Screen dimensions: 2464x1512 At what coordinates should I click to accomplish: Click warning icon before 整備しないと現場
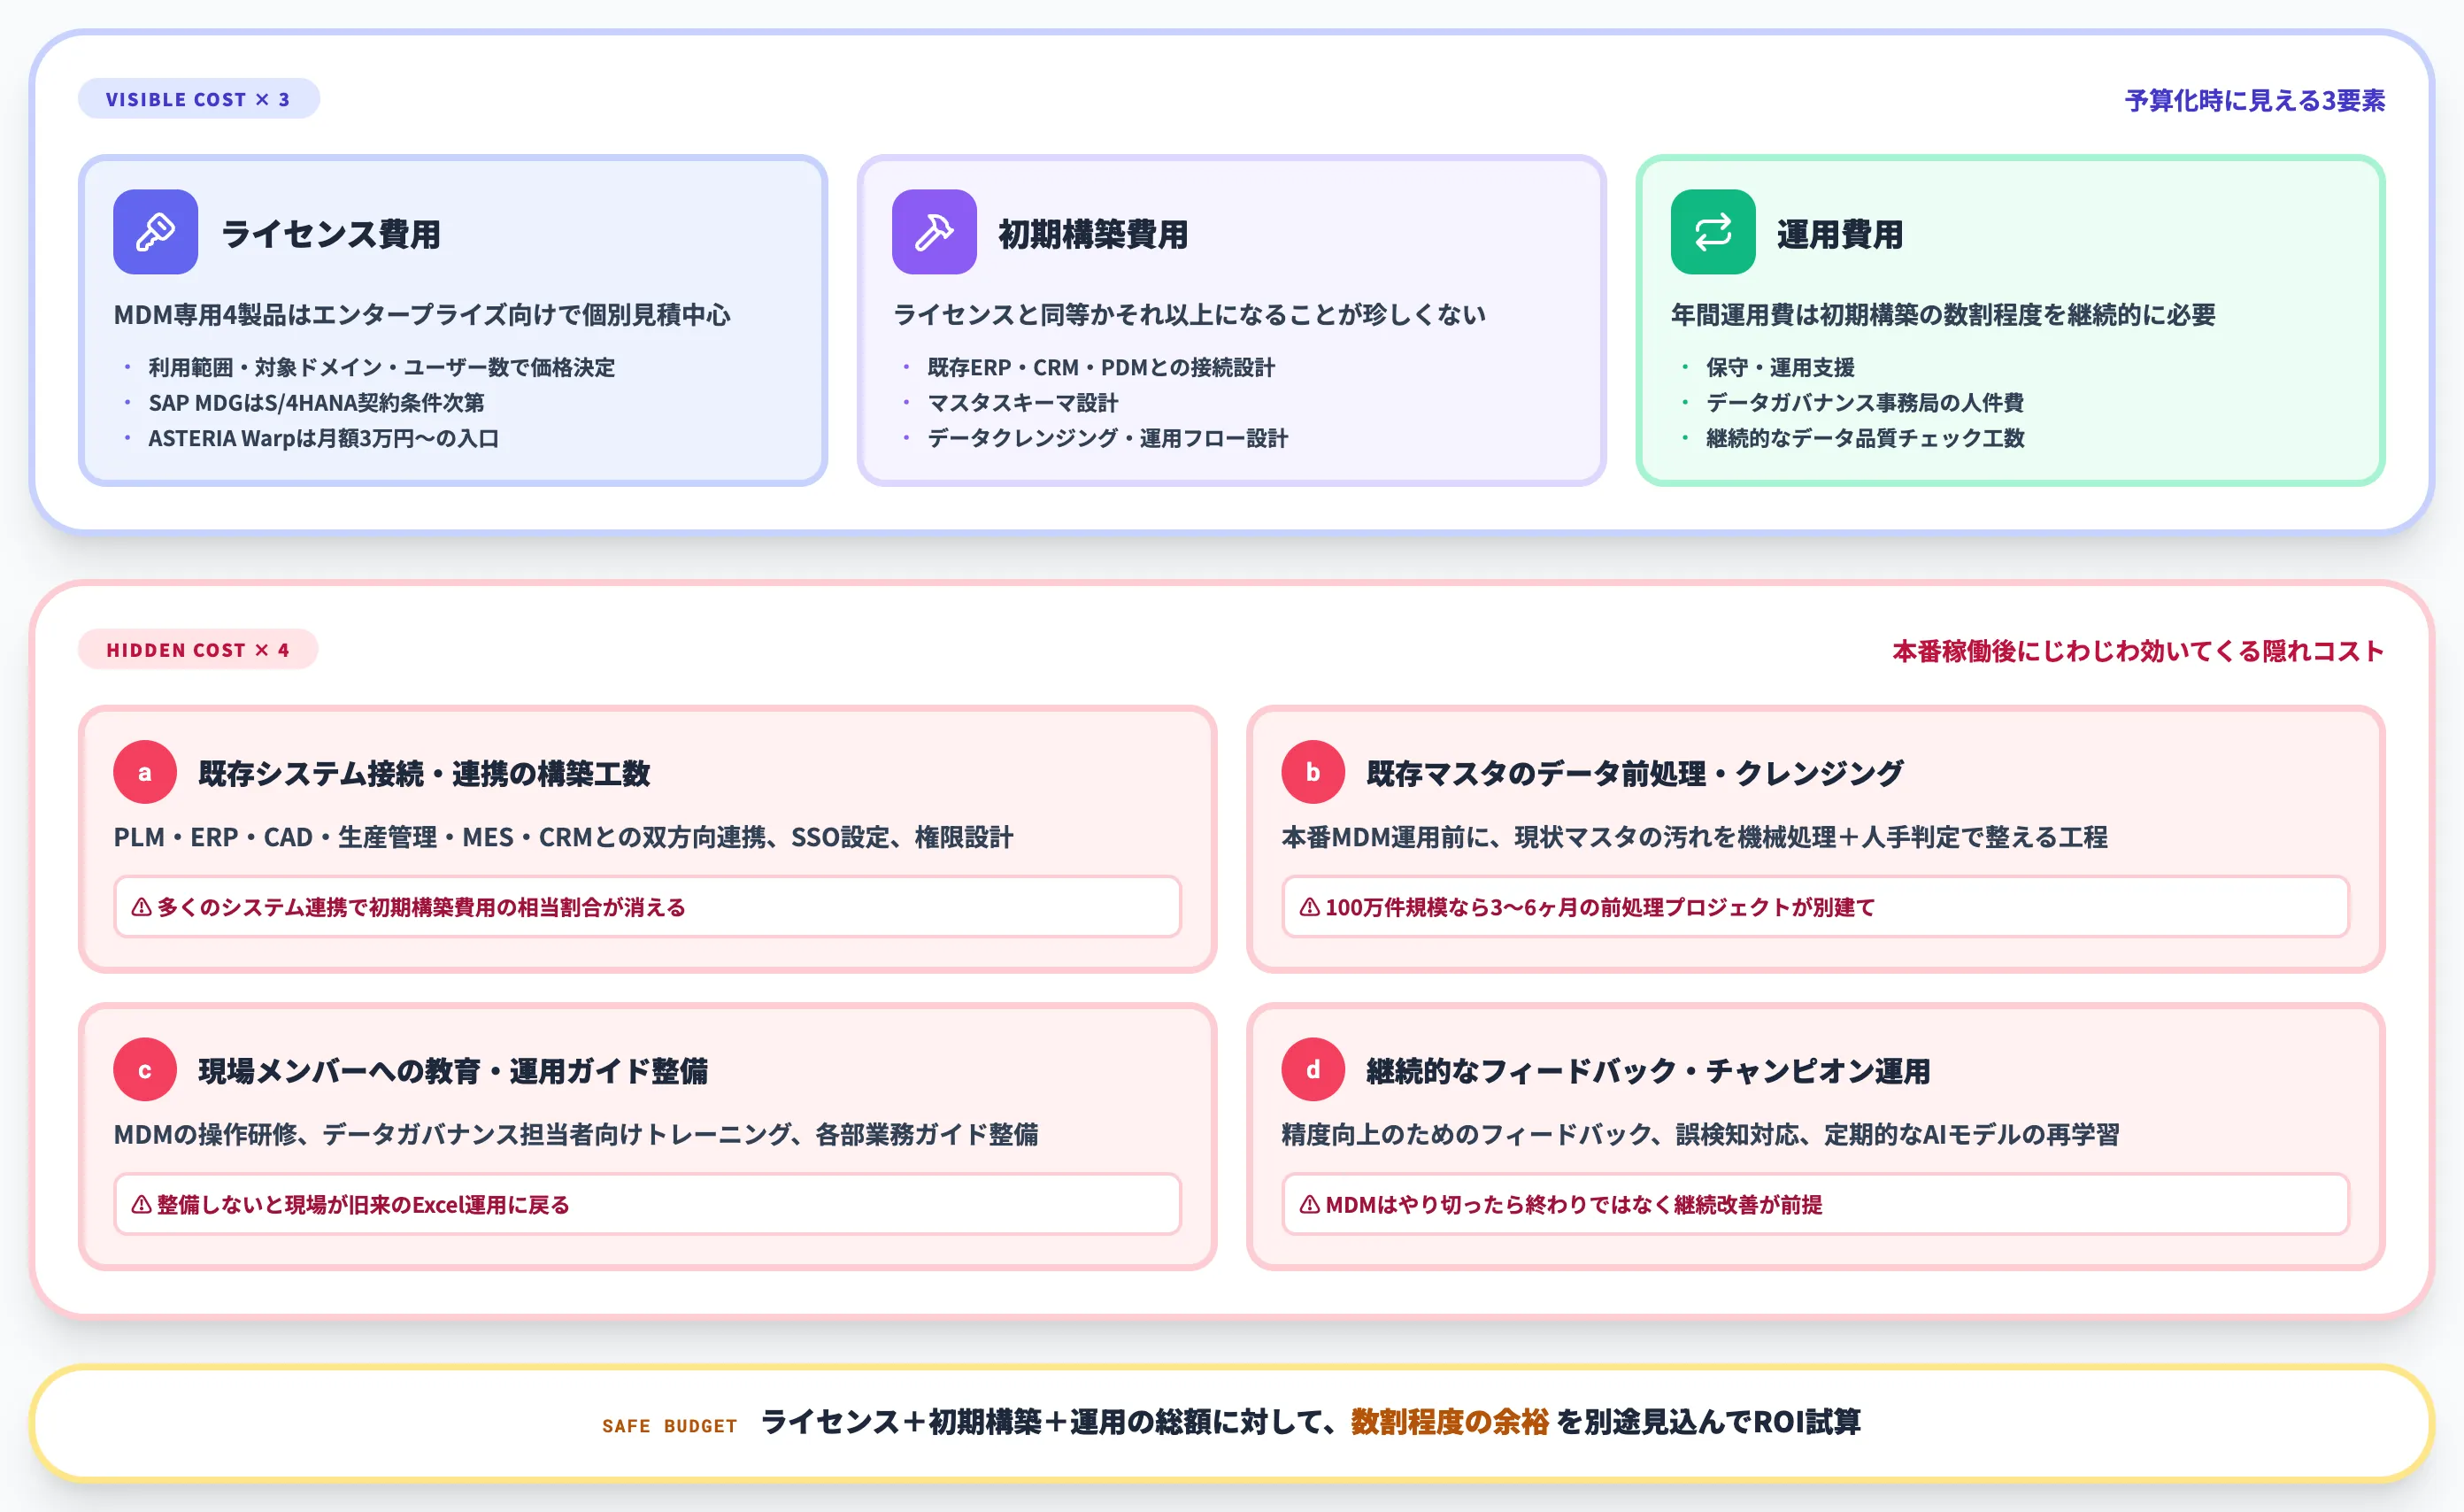click(x=142, y=1205)
